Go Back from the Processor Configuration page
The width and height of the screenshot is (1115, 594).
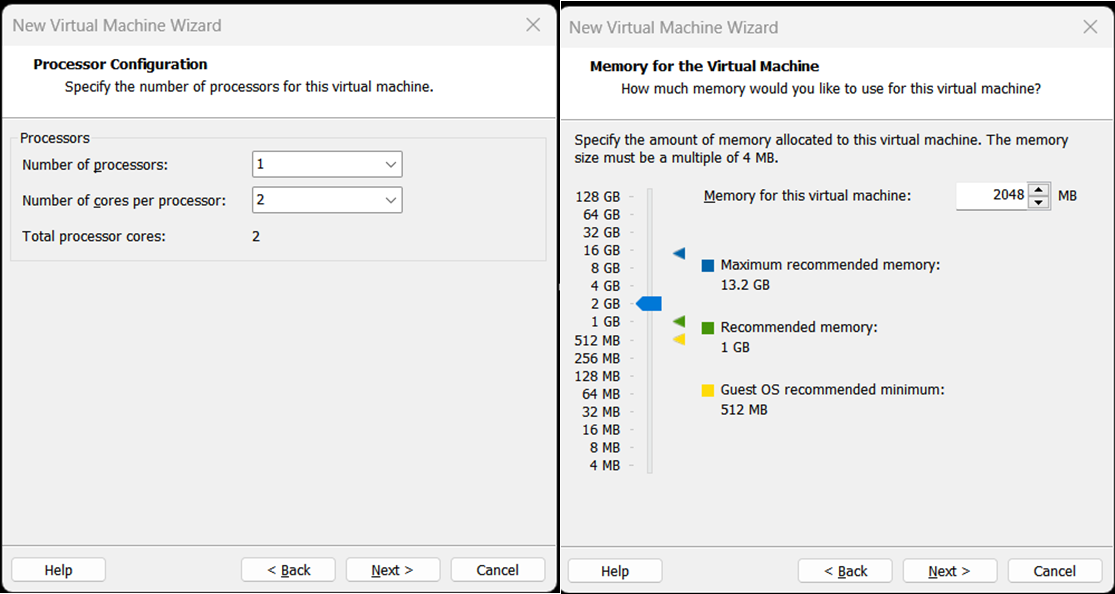pos(288,570)
